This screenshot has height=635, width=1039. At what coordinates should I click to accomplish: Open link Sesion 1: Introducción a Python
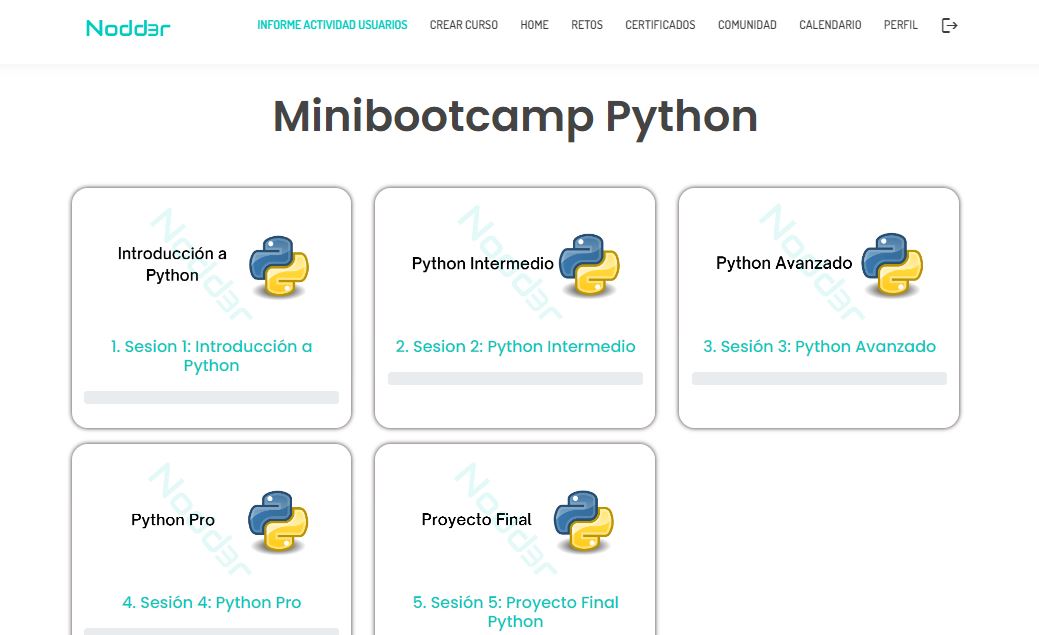211,356
